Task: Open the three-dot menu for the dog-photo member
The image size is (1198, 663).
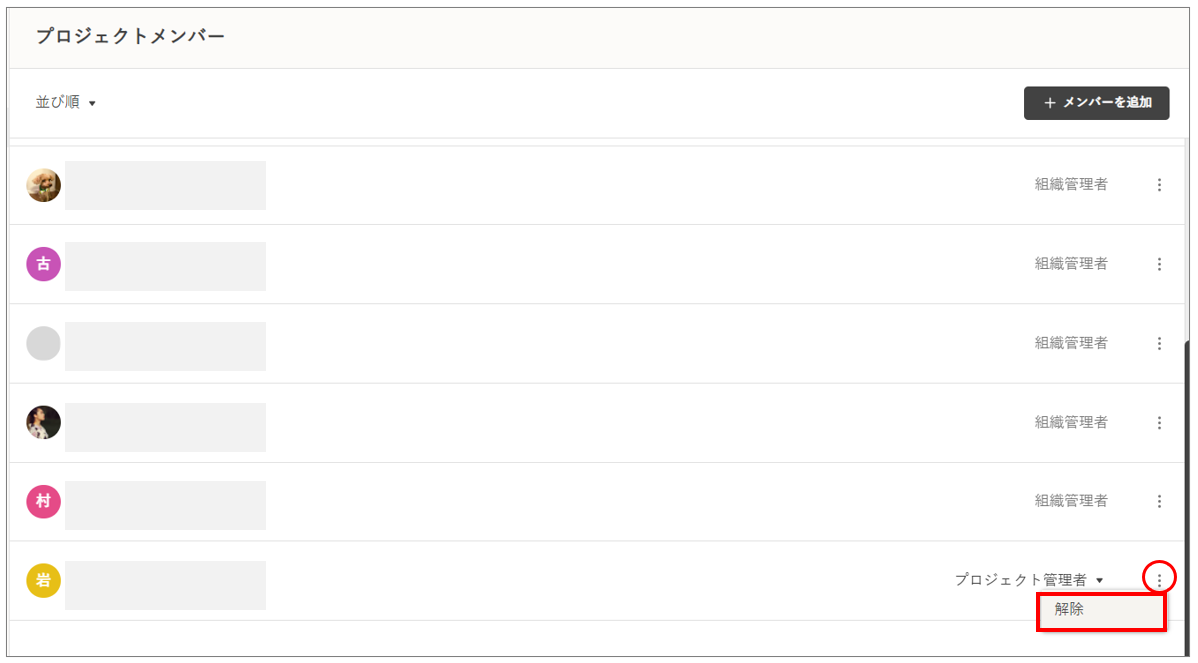Action: (x=1159, y=185)
